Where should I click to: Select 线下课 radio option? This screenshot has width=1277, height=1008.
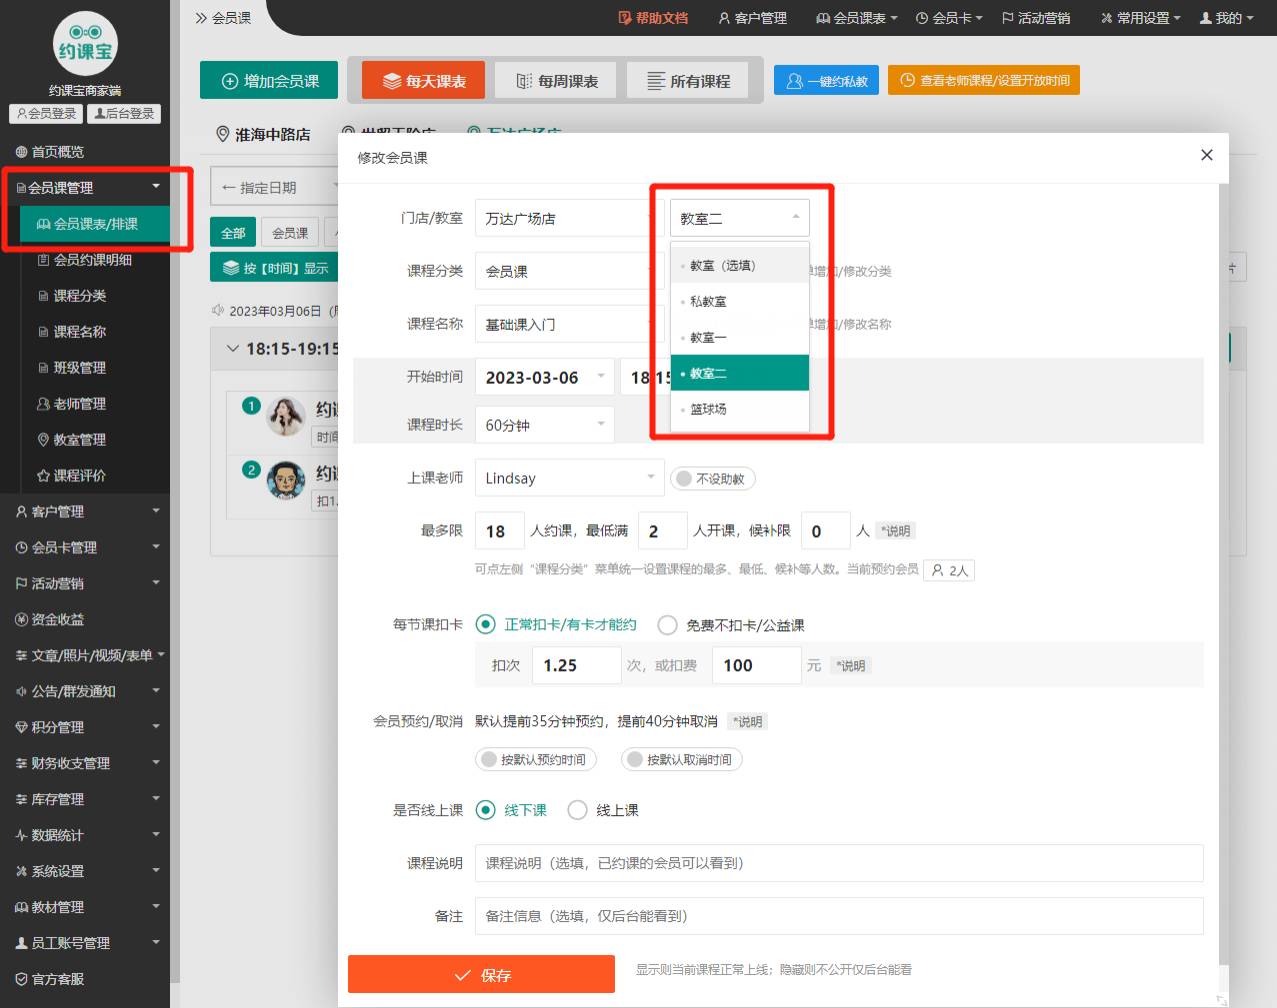512,810
